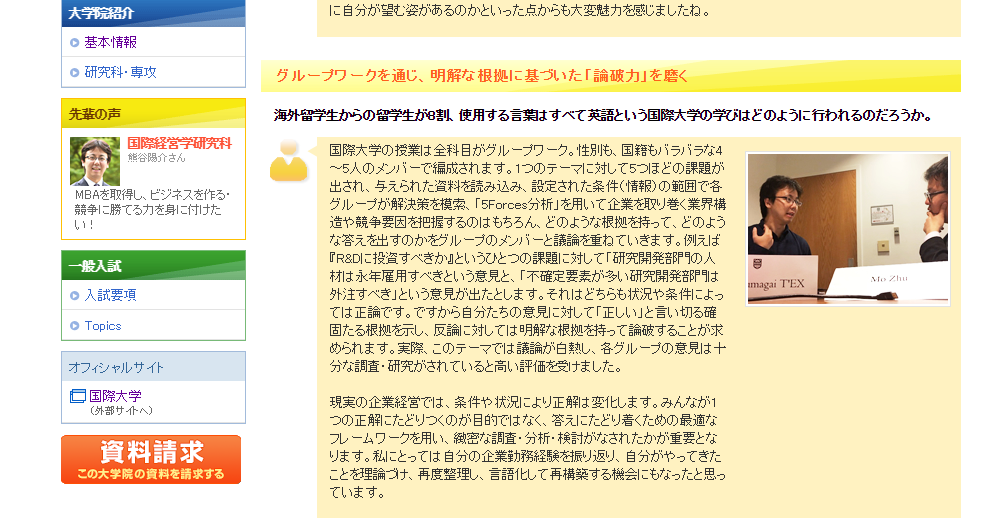The height and width of the screenshot is (518, 990).
Task: Click paragraph starting 現実の企業経営では
Action: pos(528,447)
